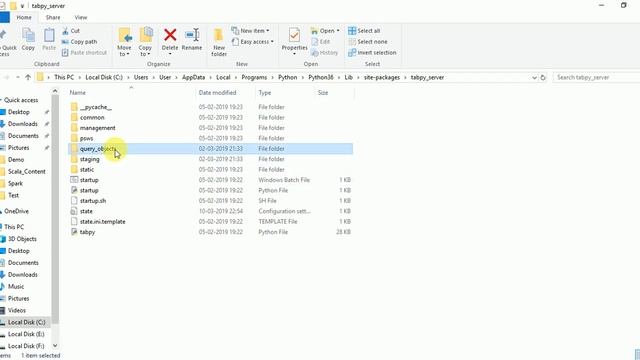Viewport: 640px width, 360px height.
Task: Navigate to Lib in address path
Action: (x=348, y=77)
